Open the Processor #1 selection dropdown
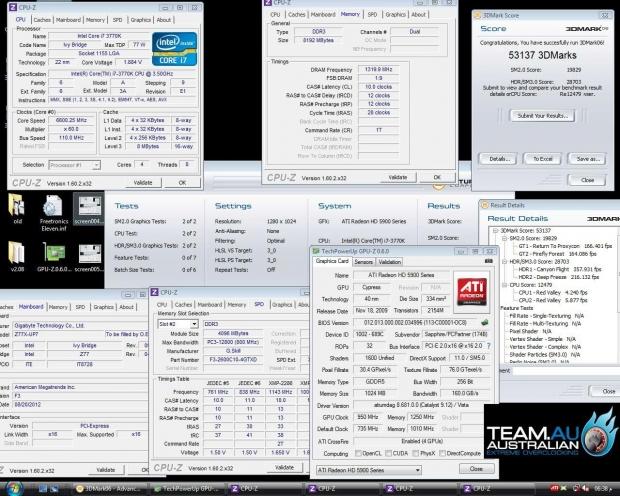 (x=74, y=165)
